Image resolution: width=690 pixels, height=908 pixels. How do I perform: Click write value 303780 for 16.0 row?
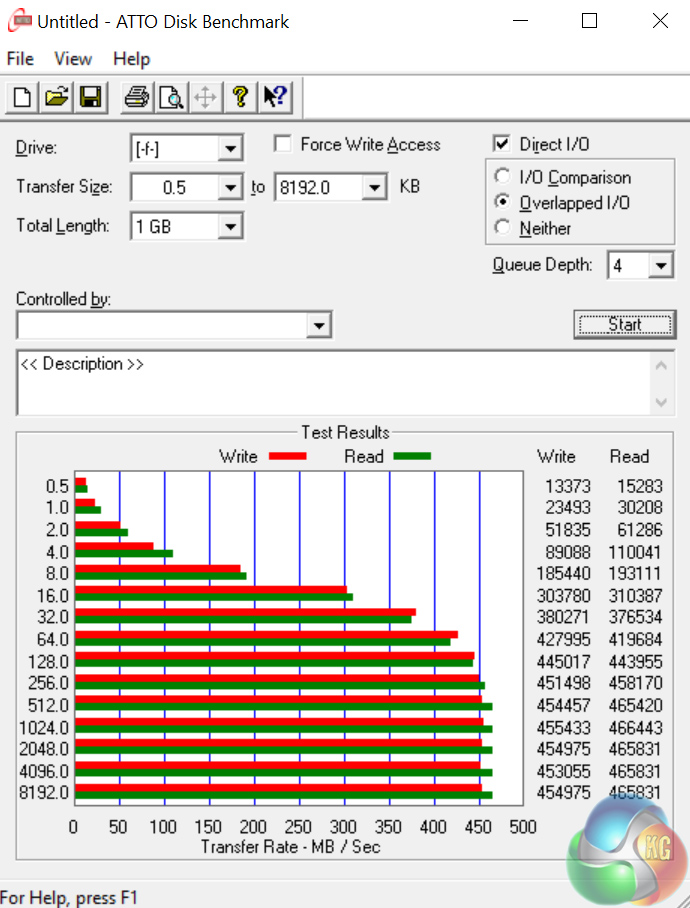coord(563,596)
